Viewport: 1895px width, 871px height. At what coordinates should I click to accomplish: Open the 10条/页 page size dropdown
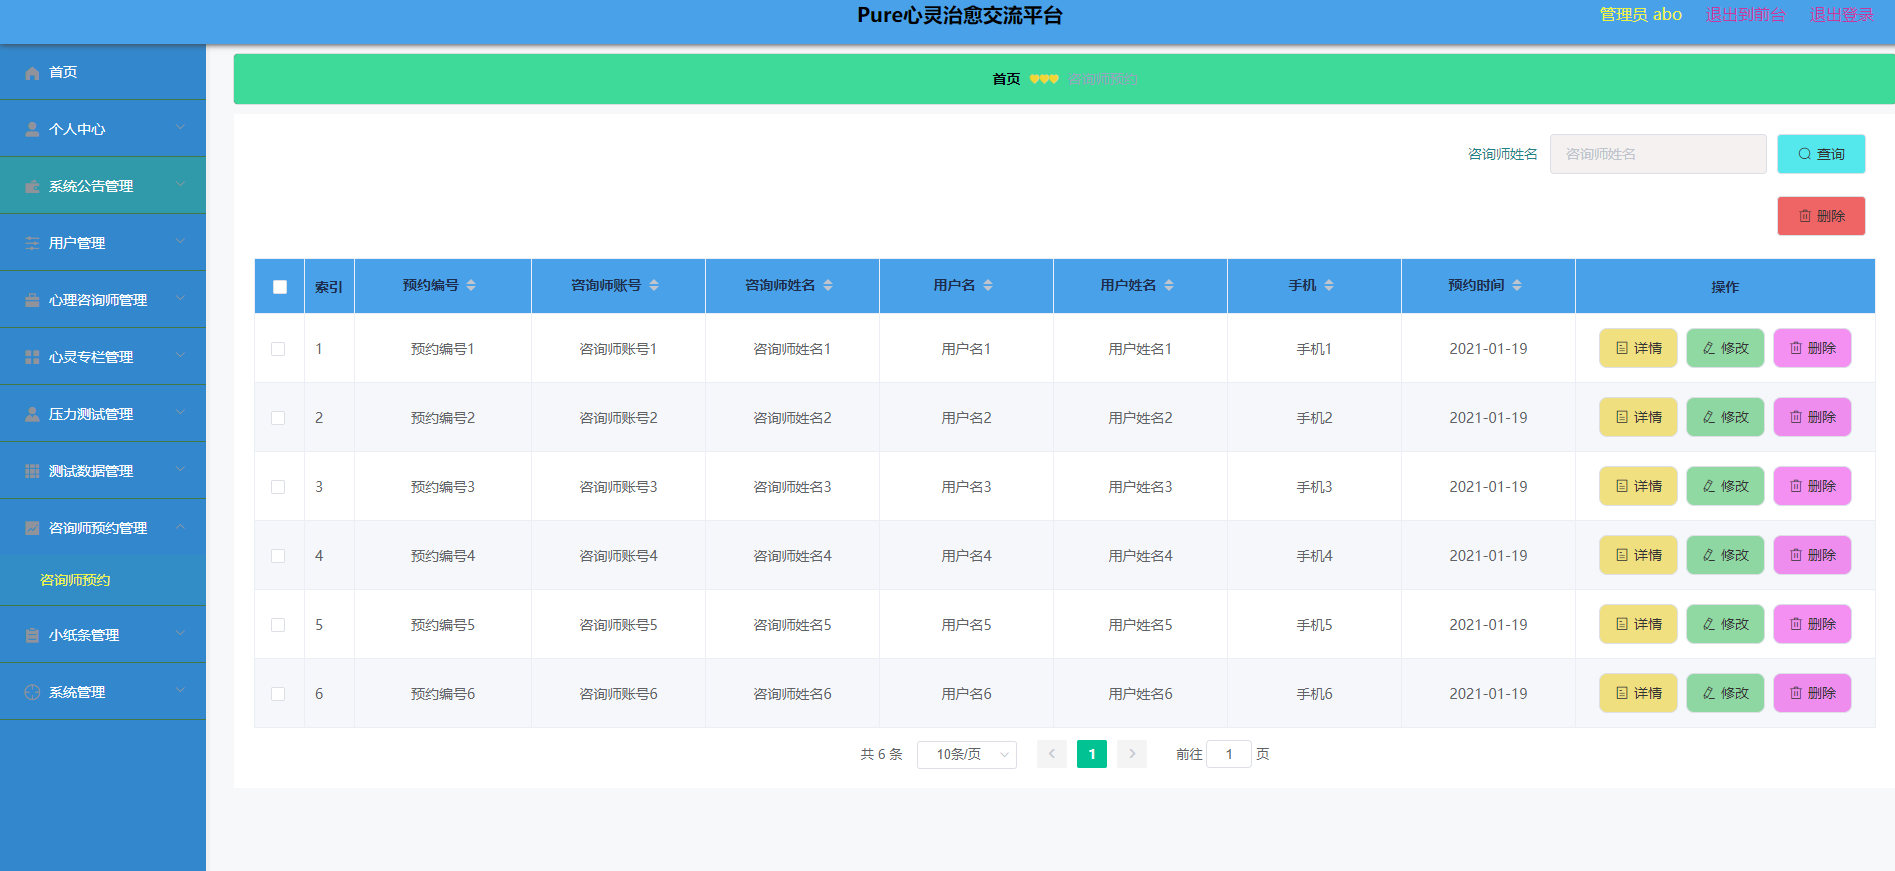point(967,755)
